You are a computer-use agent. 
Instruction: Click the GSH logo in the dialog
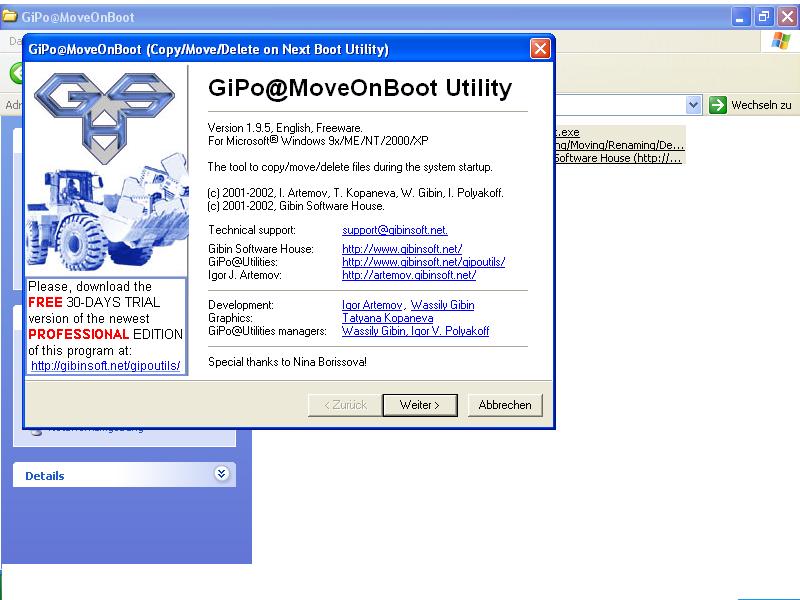(105, 117)
